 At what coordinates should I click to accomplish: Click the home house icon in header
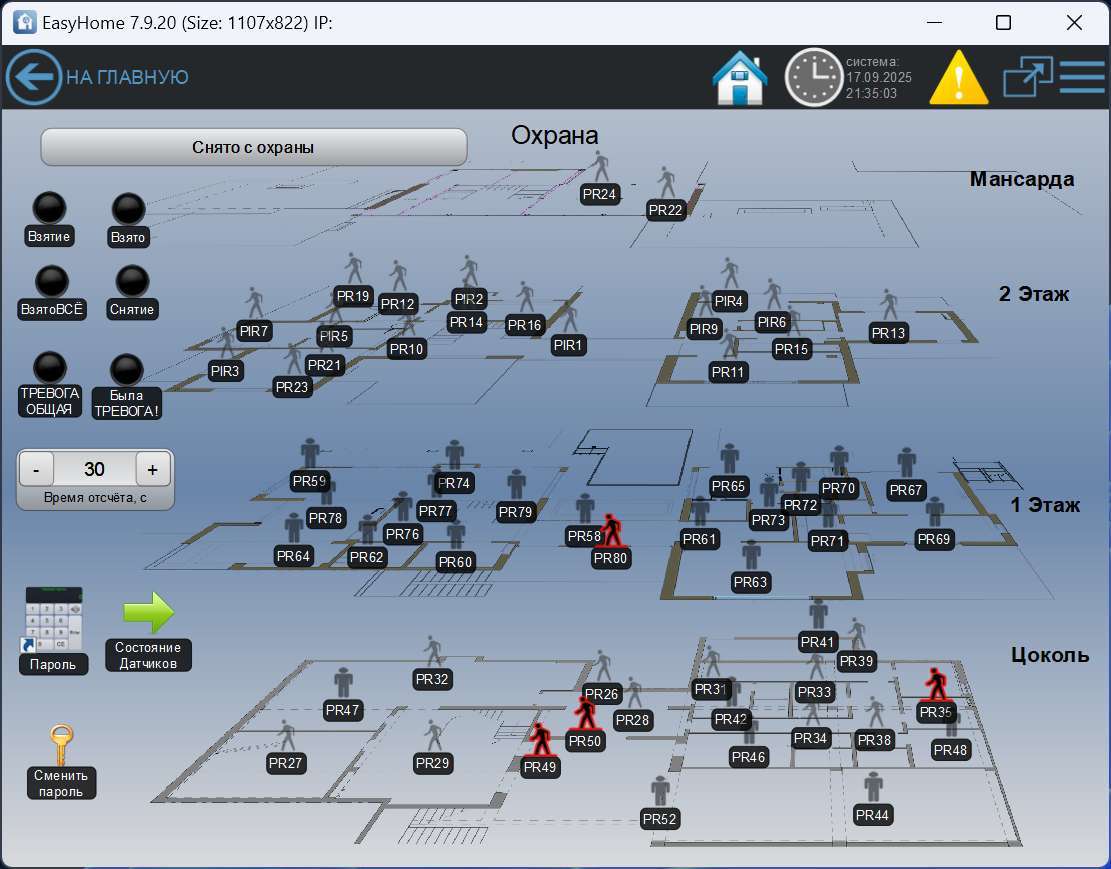click(x=739, y=77)
